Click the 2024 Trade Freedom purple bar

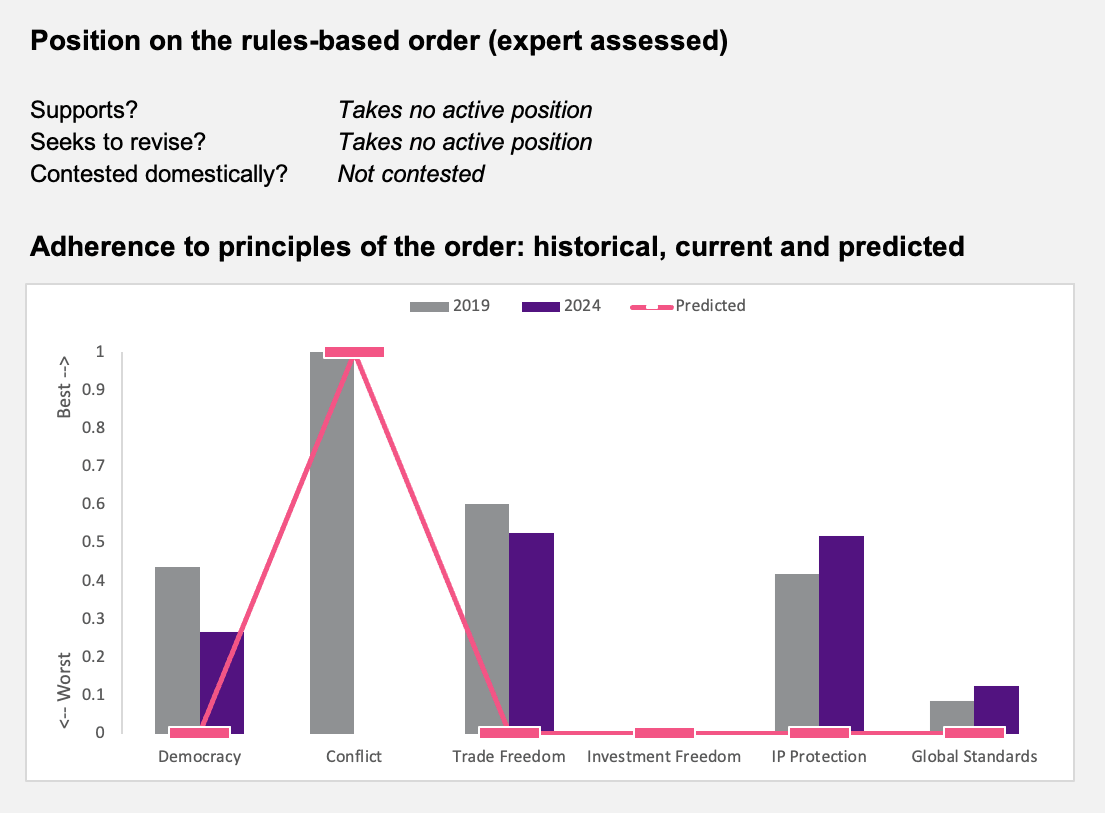click(531, 633)
